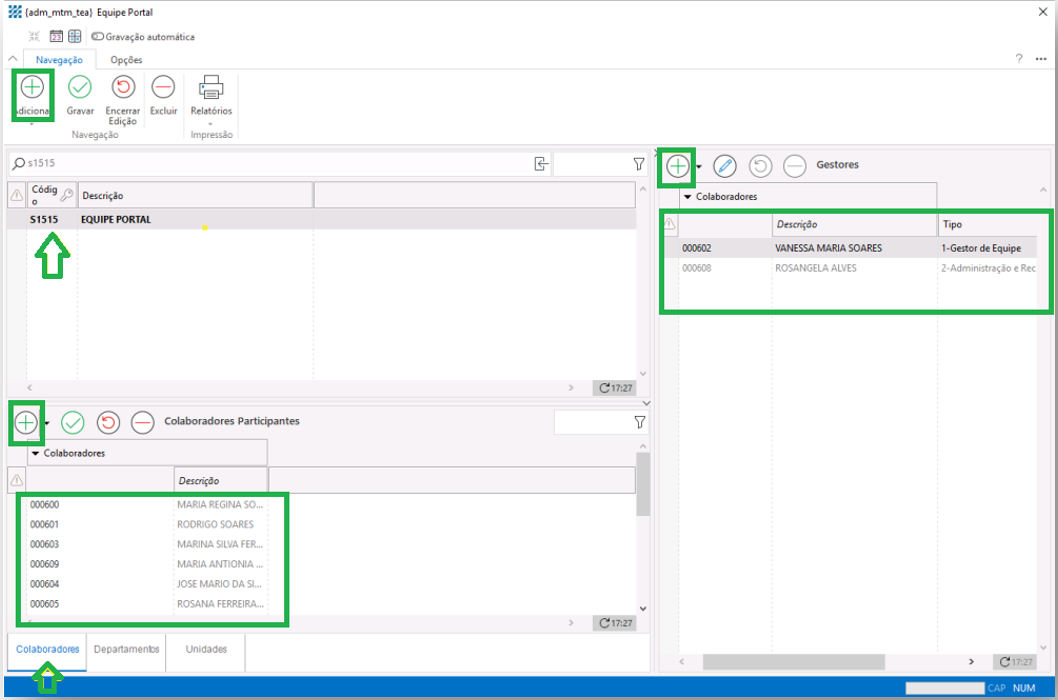Click the pencil edit icon in Gestores
1058x700 pixels.
coord(724,166)
